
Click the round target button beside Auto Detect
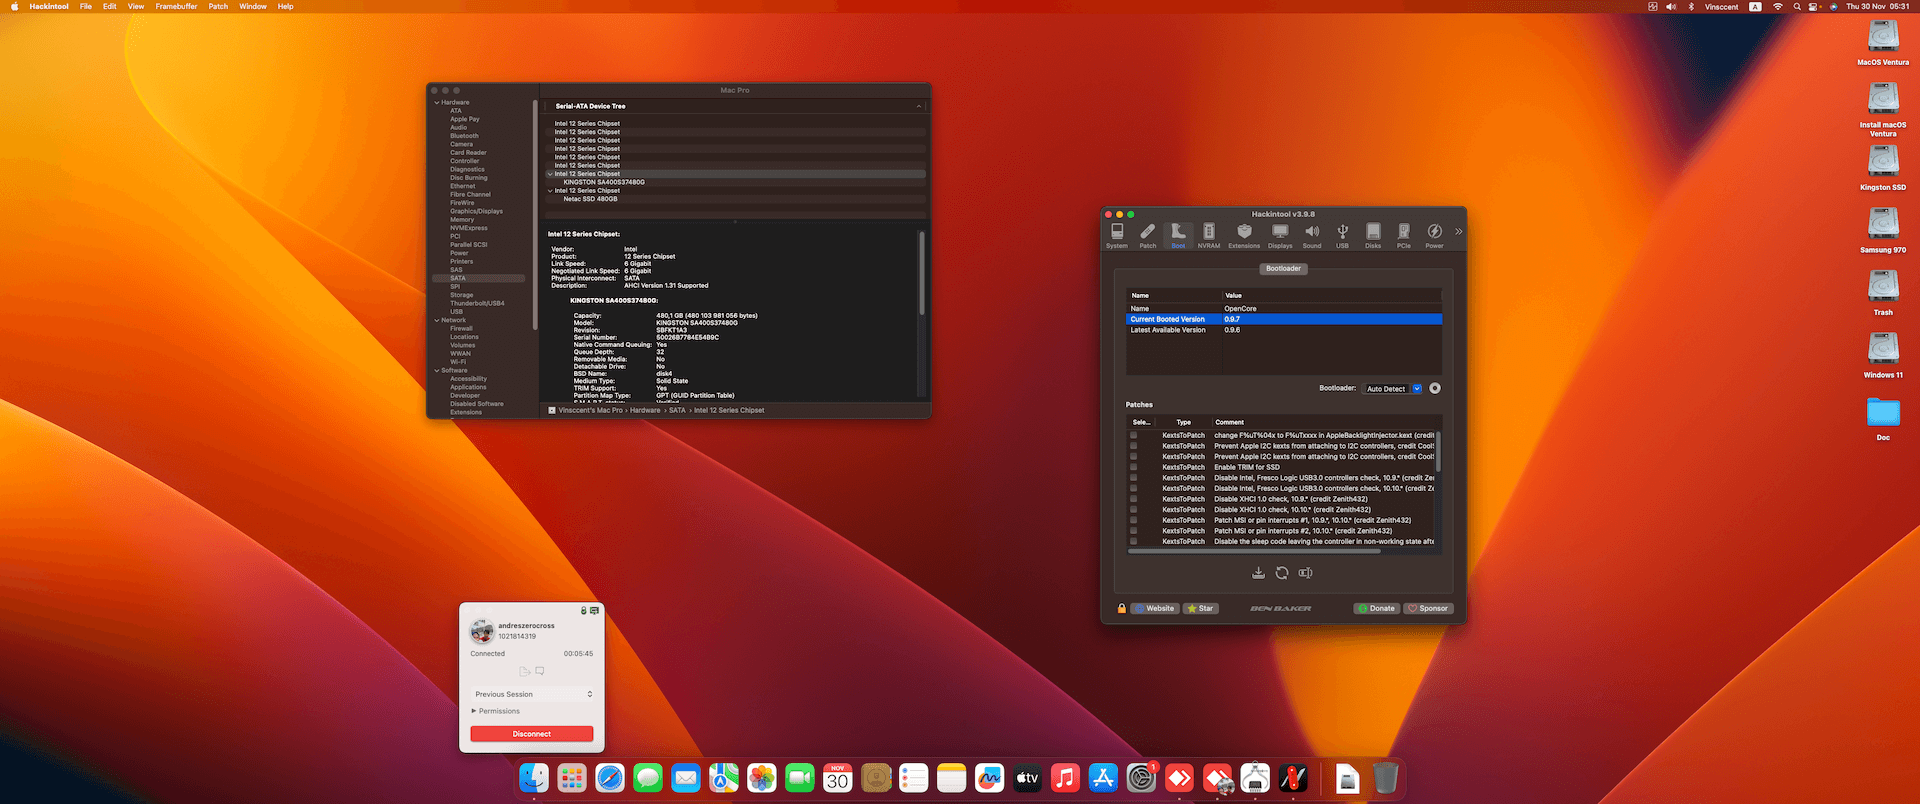tap(1435, 388)
